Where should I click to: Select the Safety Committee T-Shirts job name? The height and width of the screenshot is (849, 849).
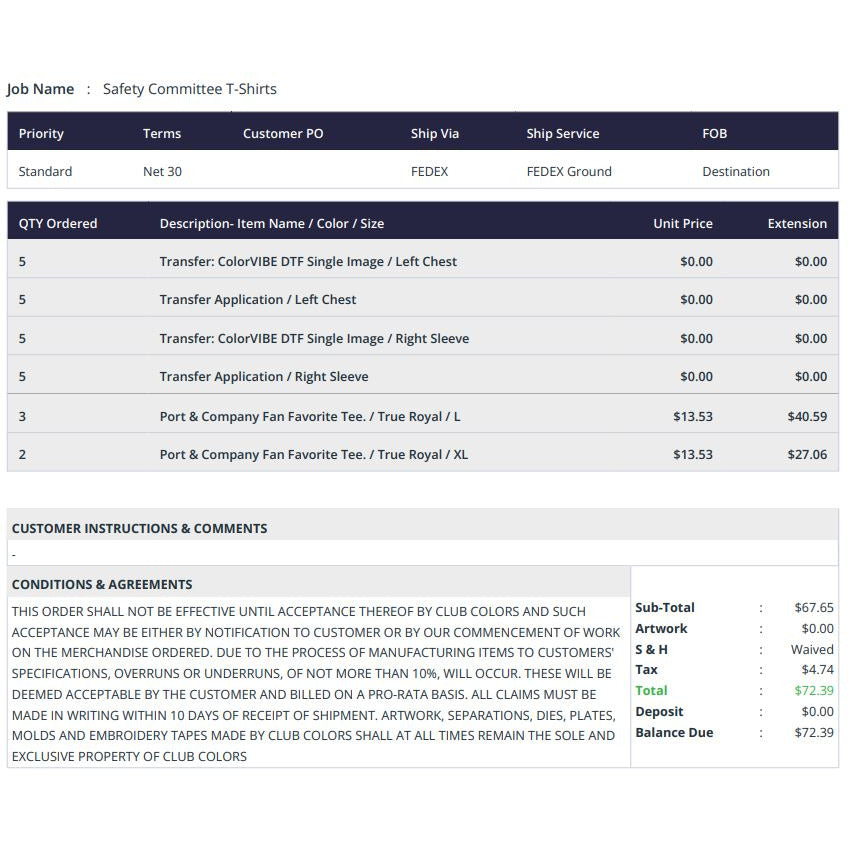(x=190, y=89)
